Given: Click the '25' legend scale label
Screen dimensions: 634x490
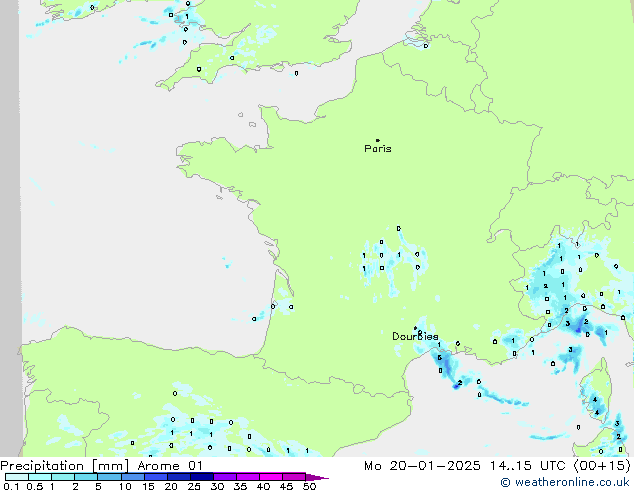Looking at the screenshot, I should 194,486.
